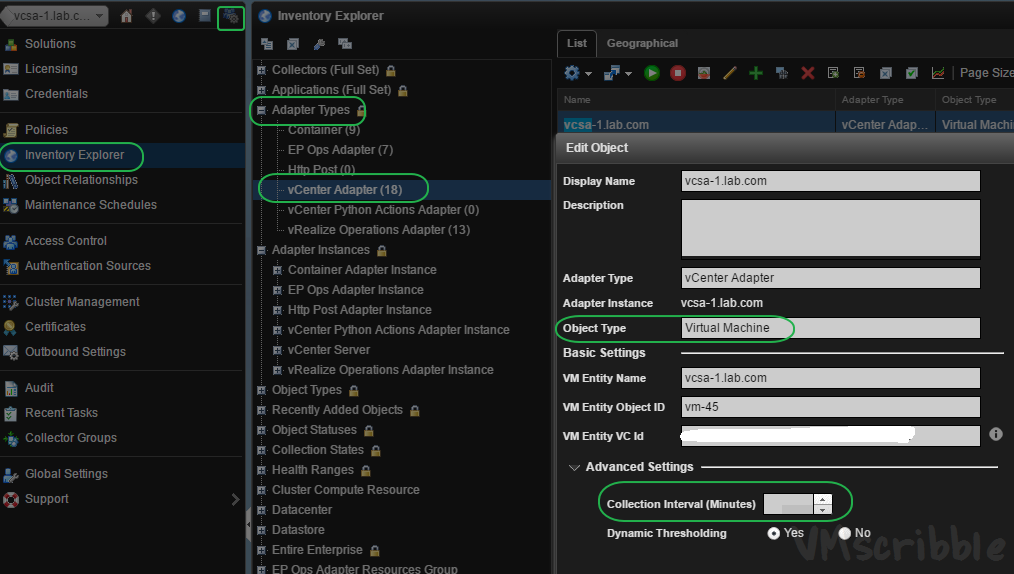Click the Adapter Type column header

pos(885,100)
